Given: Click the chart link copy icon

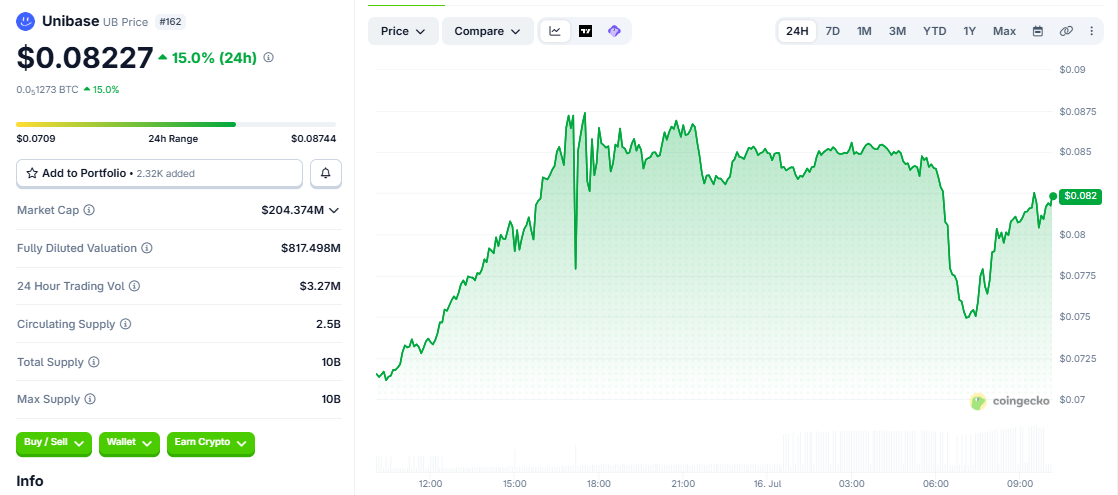Looking at the screenshot, I should 1066,31.
